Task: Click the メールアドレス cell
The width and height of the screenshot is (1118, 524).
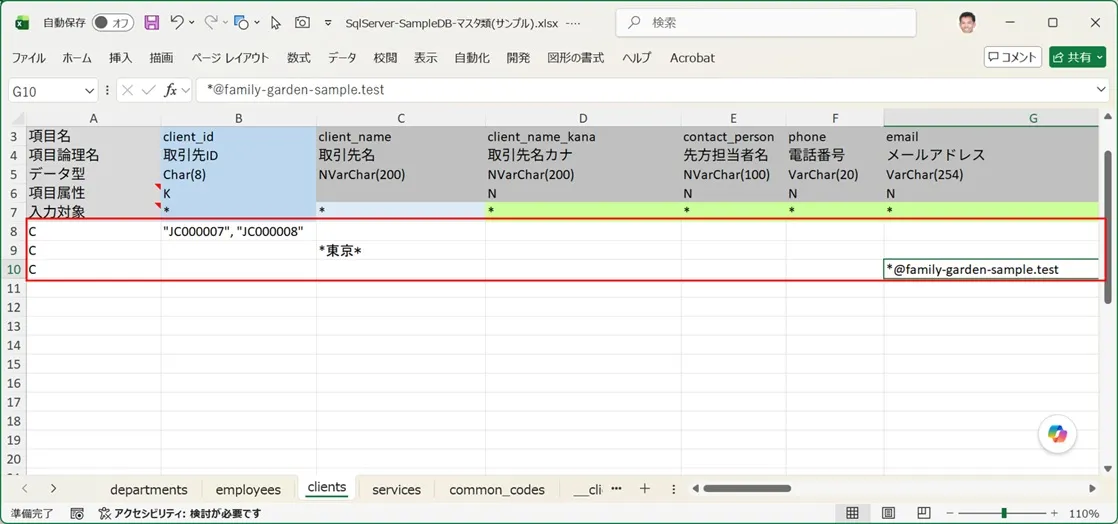Action: [991, 155]
